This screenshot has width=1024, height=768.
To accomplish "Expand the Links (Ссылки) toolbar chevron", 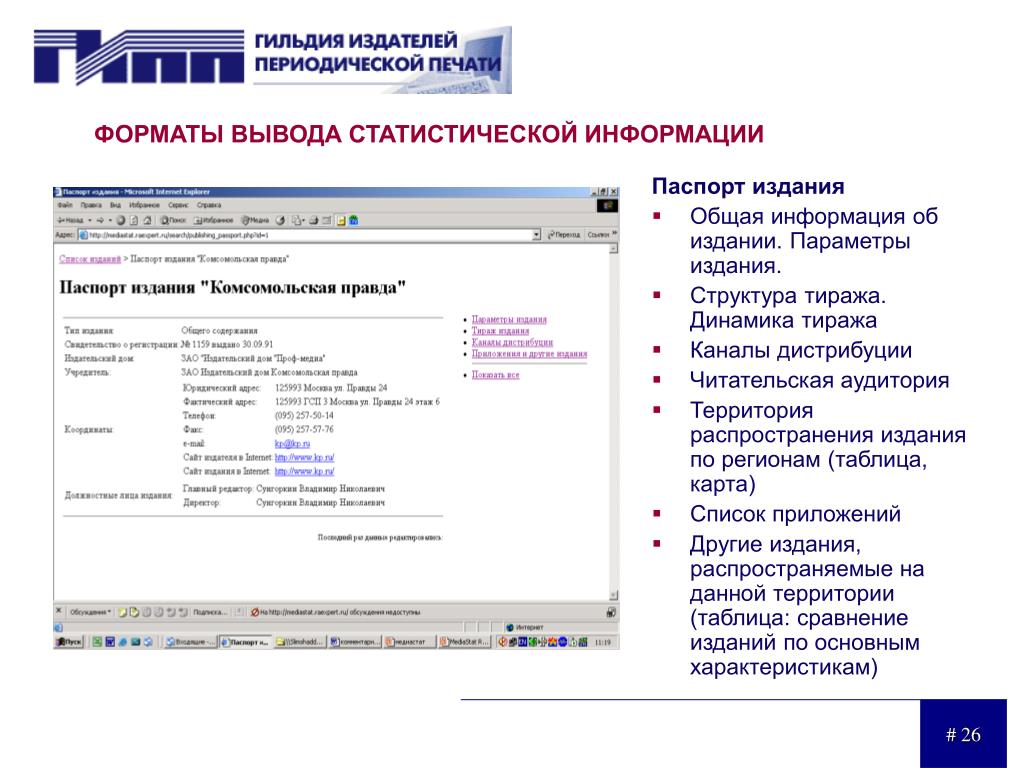I will [614, 234].
